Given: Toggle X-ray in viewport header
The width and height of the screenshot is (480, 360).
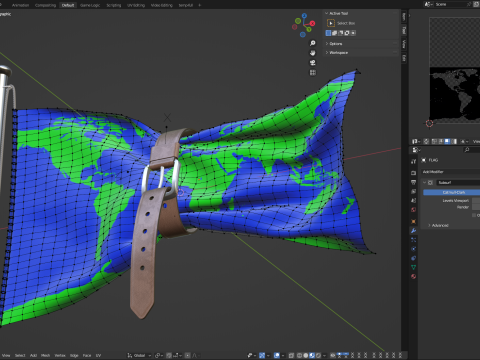Looking at the screenshot, I should [291, 355].
